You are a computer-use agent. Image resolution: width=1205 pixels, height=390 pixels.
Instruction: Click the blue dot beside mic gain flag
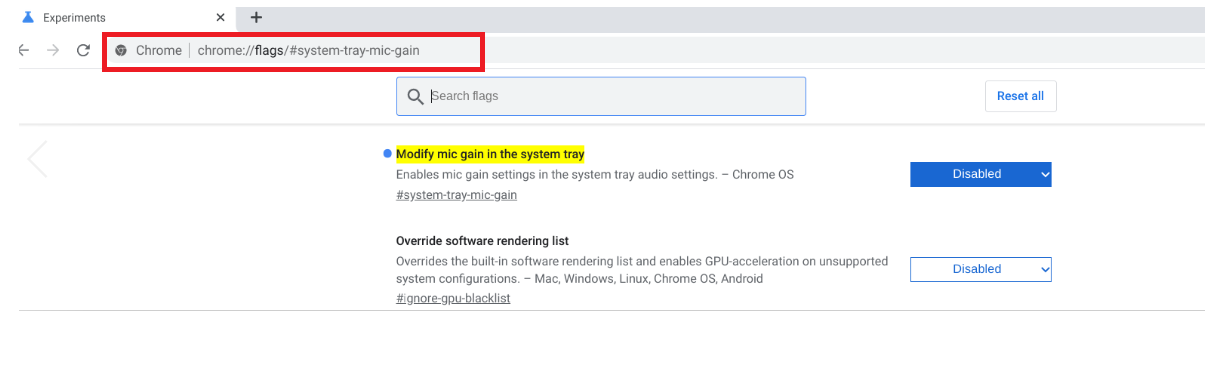click(x=387, y=154)
